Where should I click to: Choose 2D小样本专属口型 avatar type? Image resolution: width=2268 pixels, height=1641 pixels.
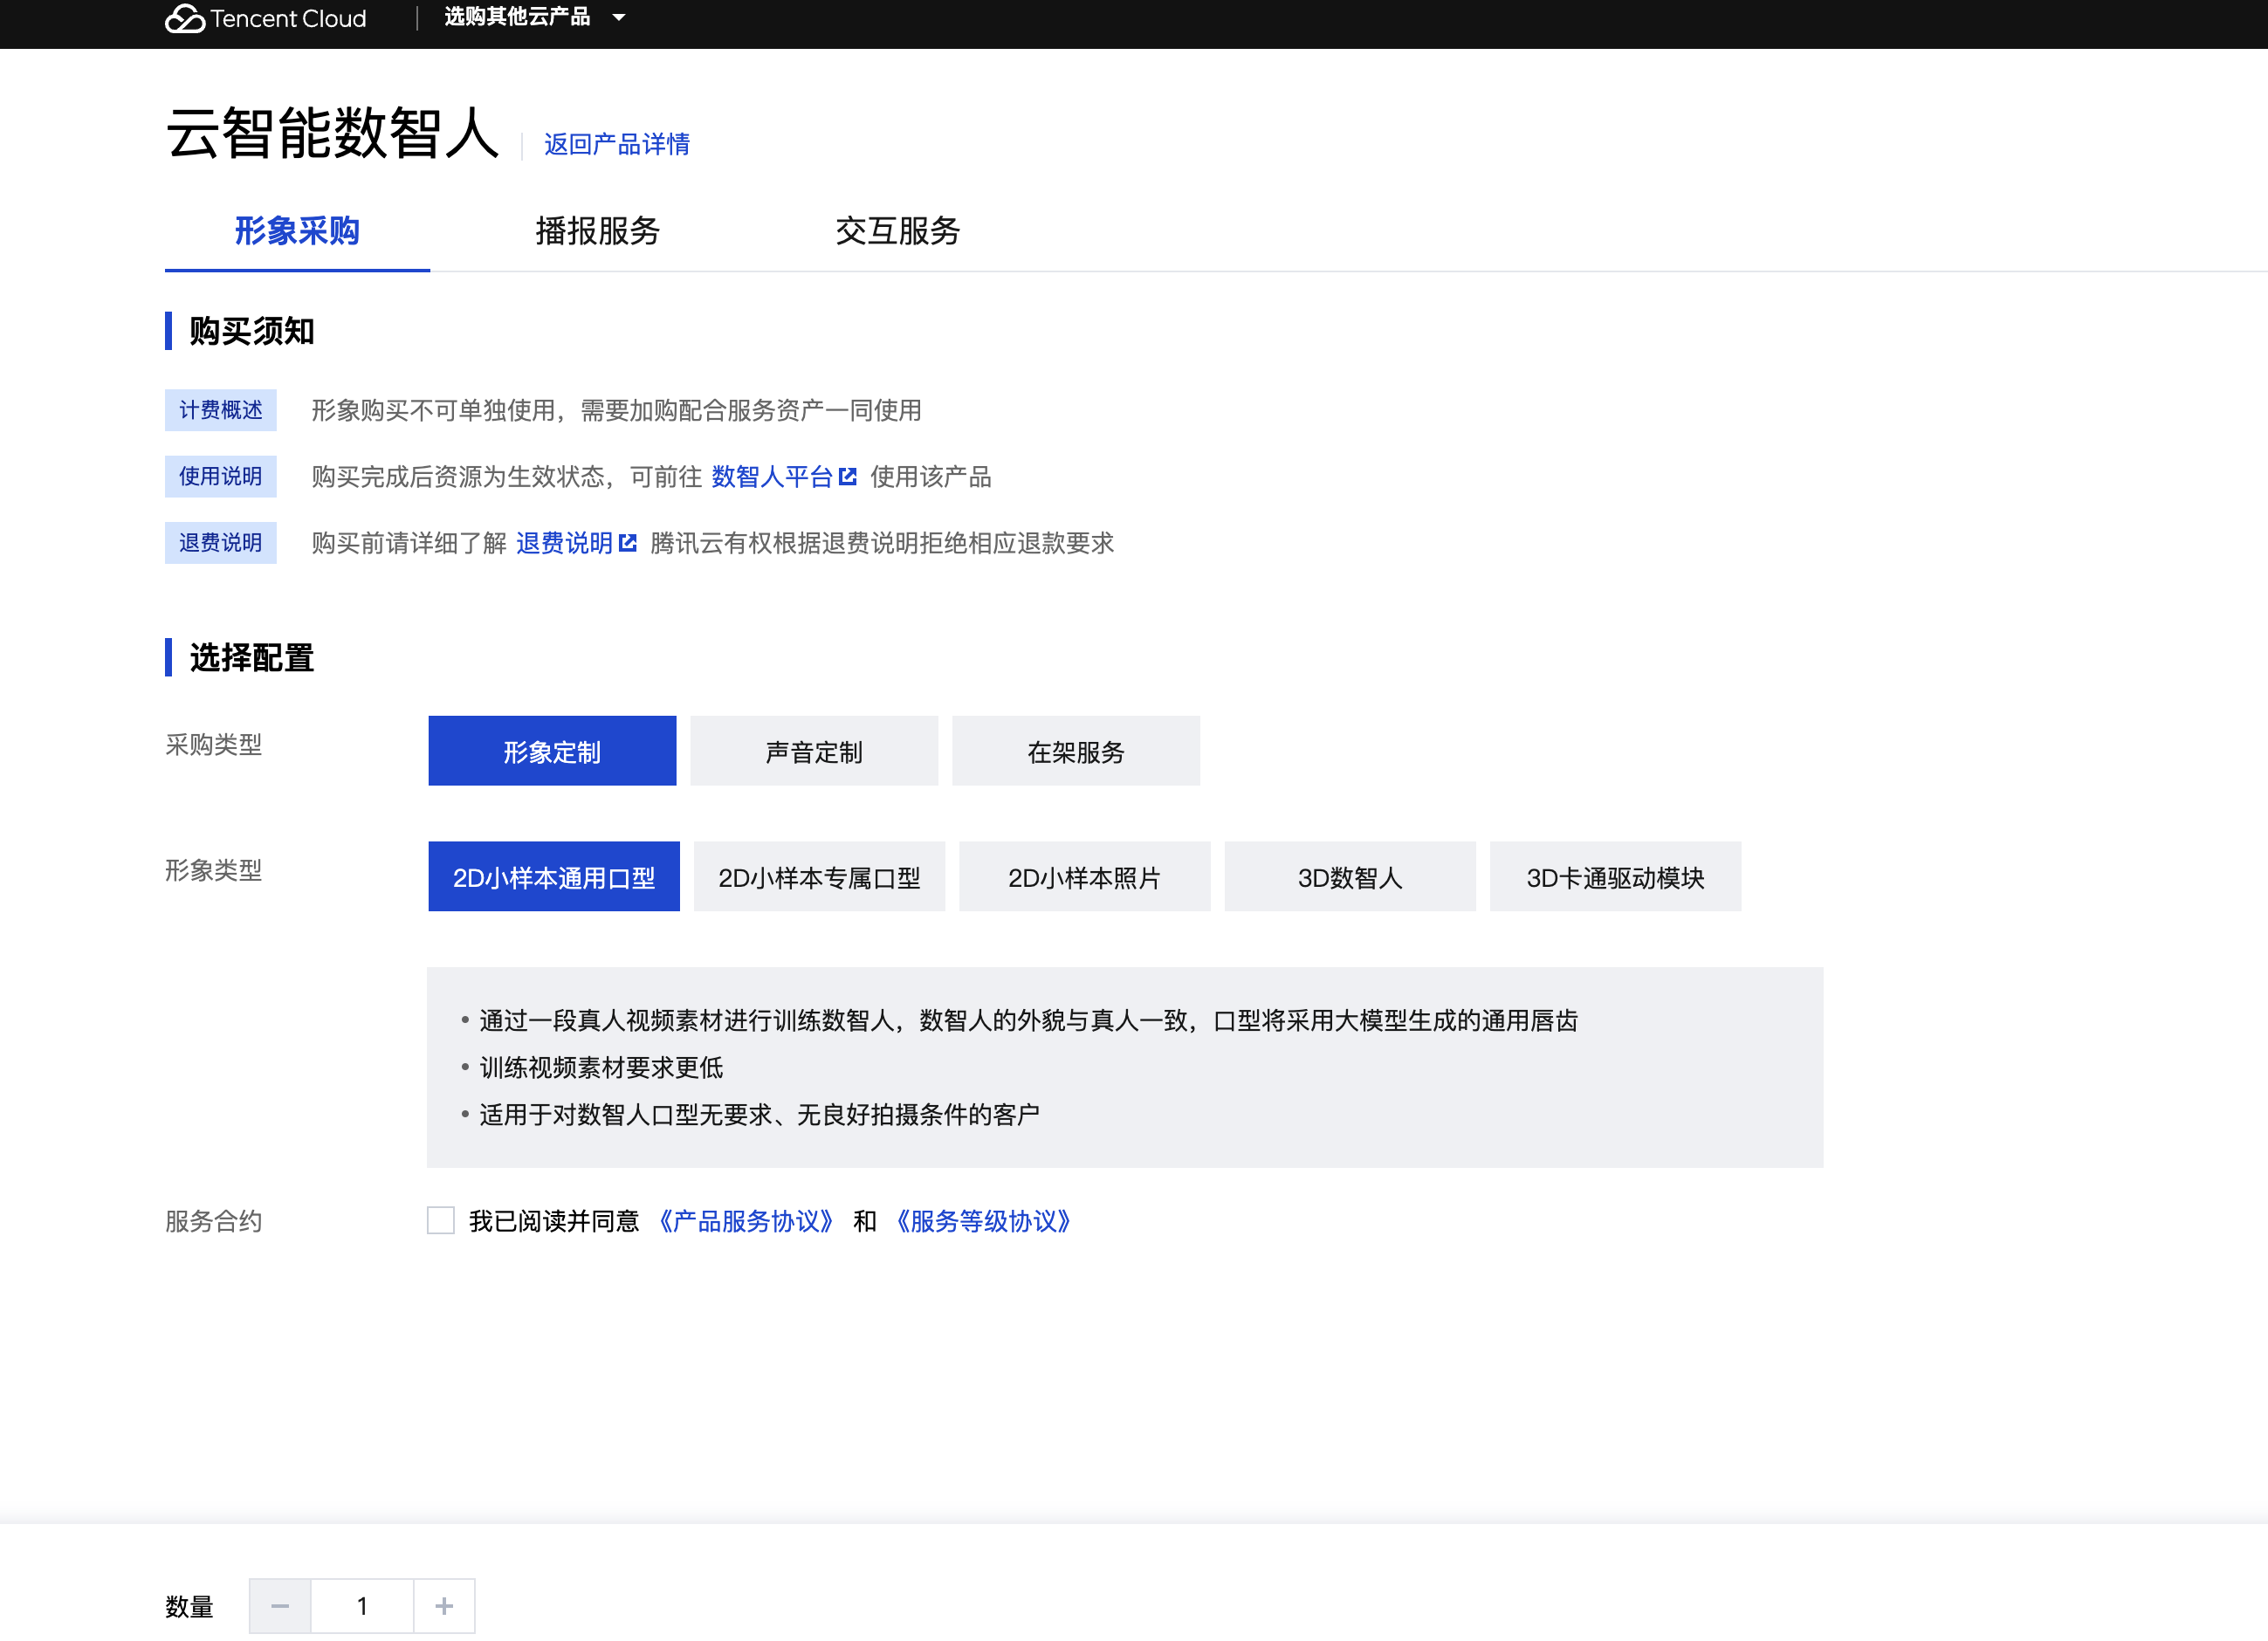819,877
